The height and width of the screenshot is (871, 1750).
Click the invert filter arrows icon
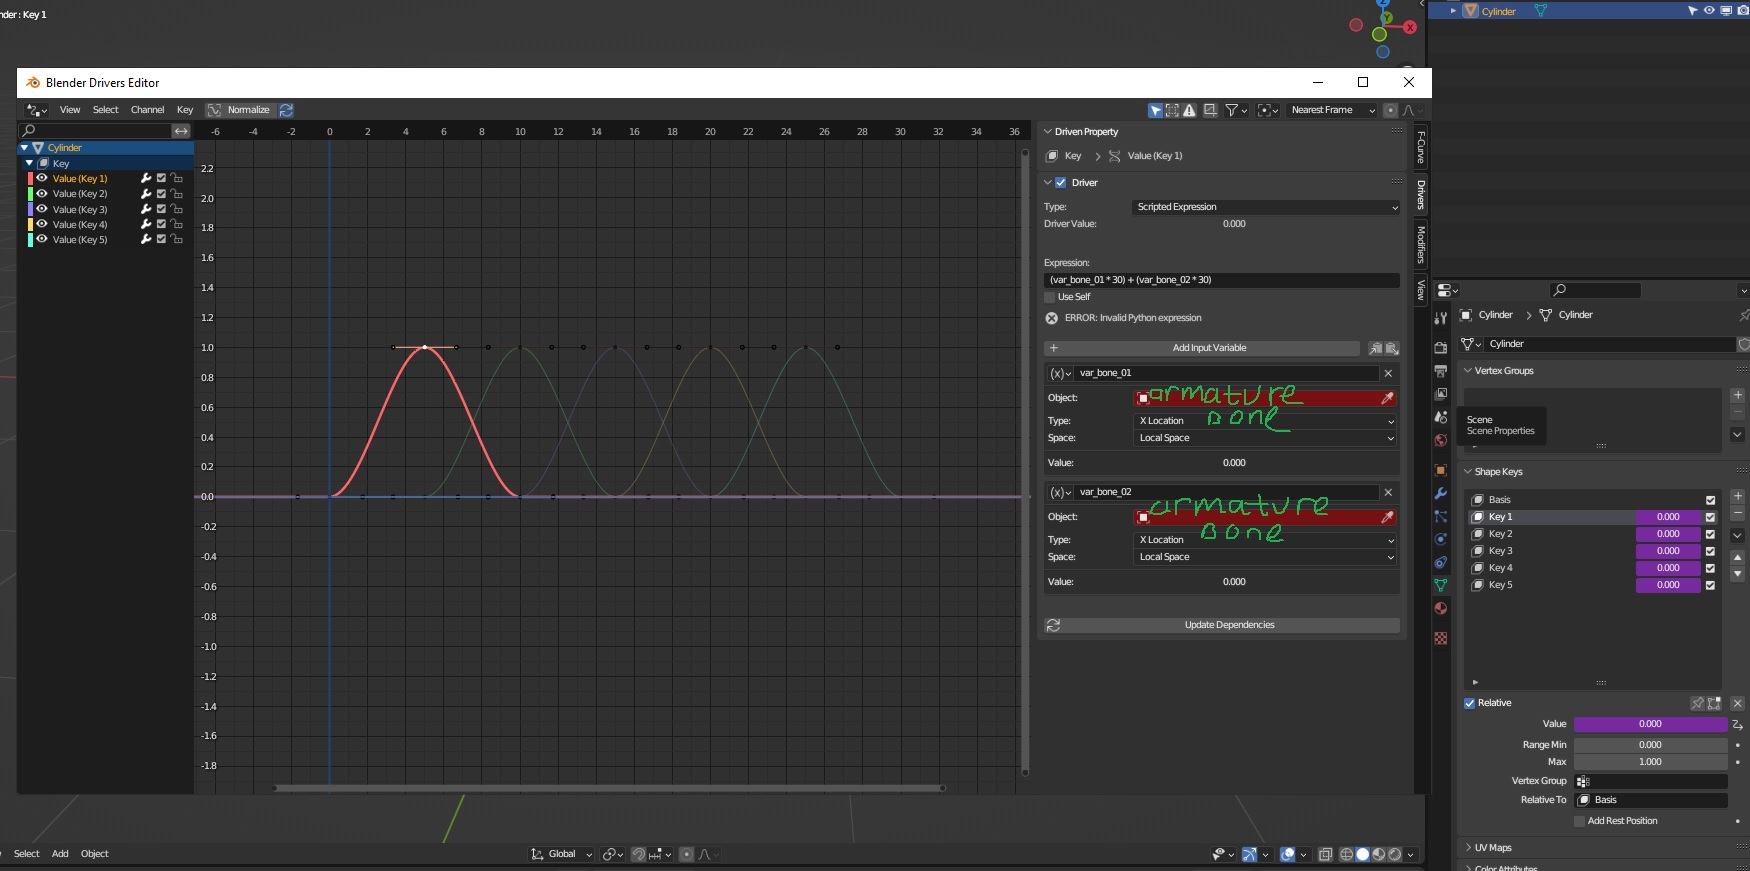181,131
